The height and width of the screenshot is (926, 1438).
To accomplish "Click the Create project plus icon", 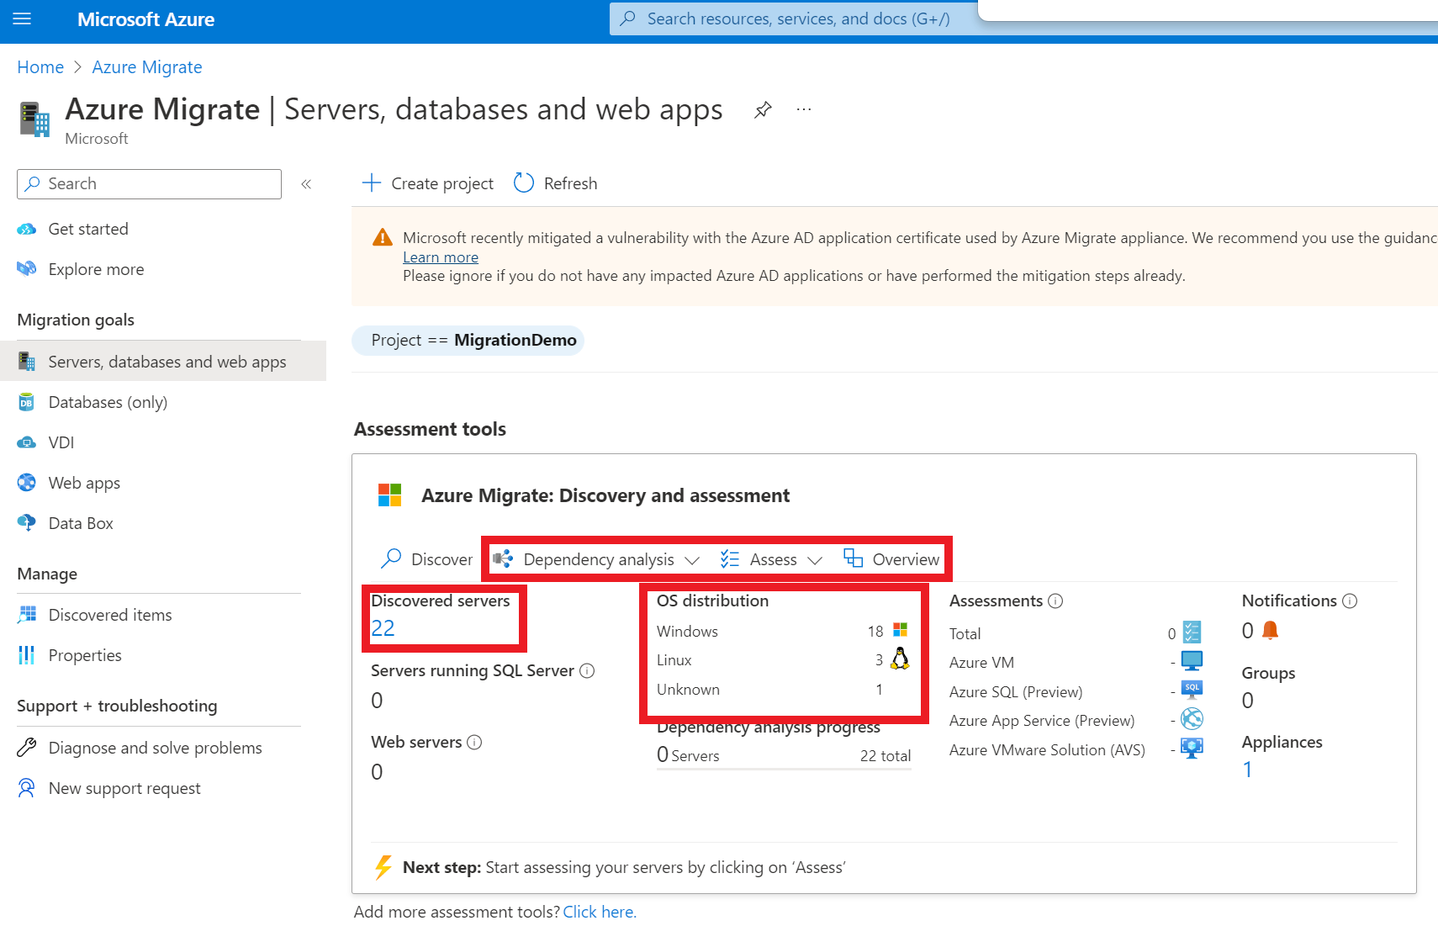I will [x=371, y=183].
